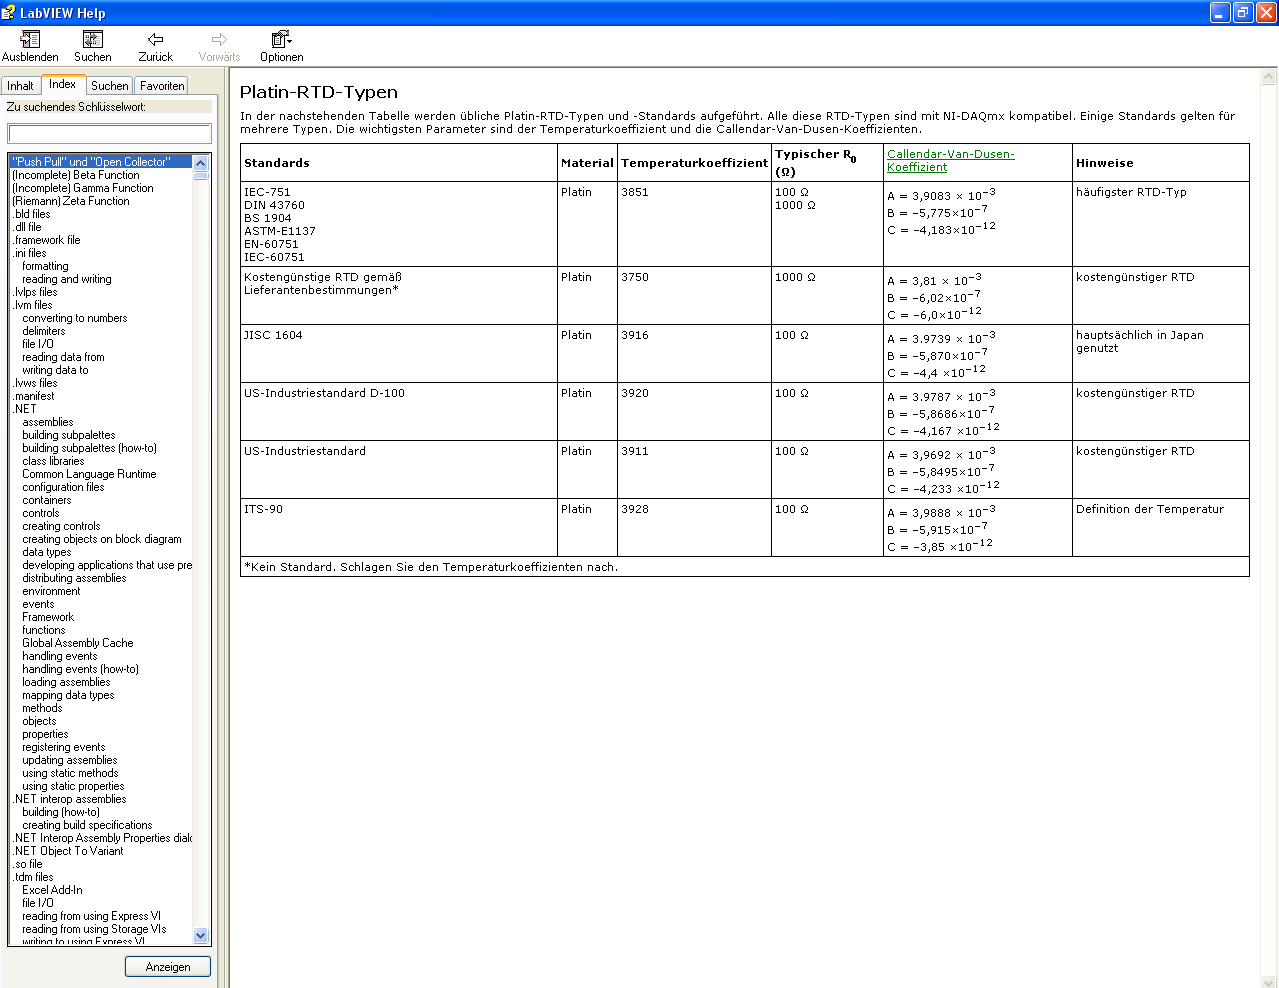
Task: Select 'reading data from' entry
Action: (63, 357)
